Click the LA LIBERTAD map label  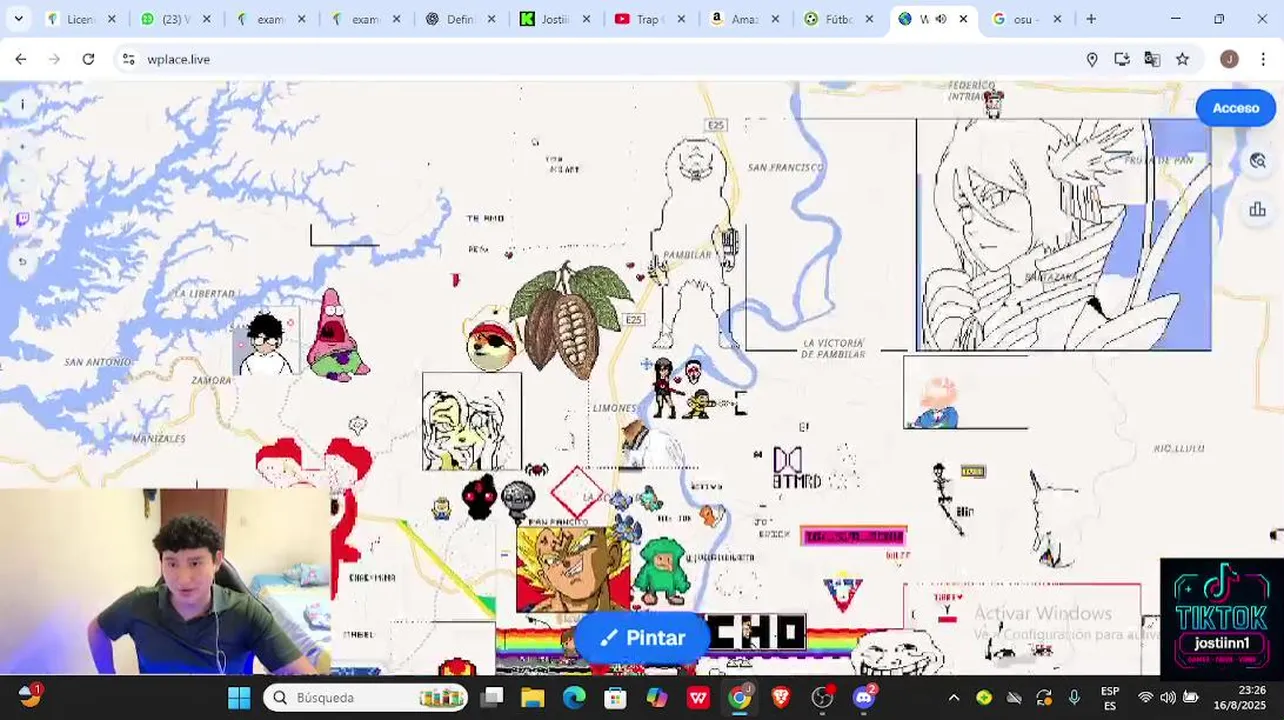pos(204,293)
